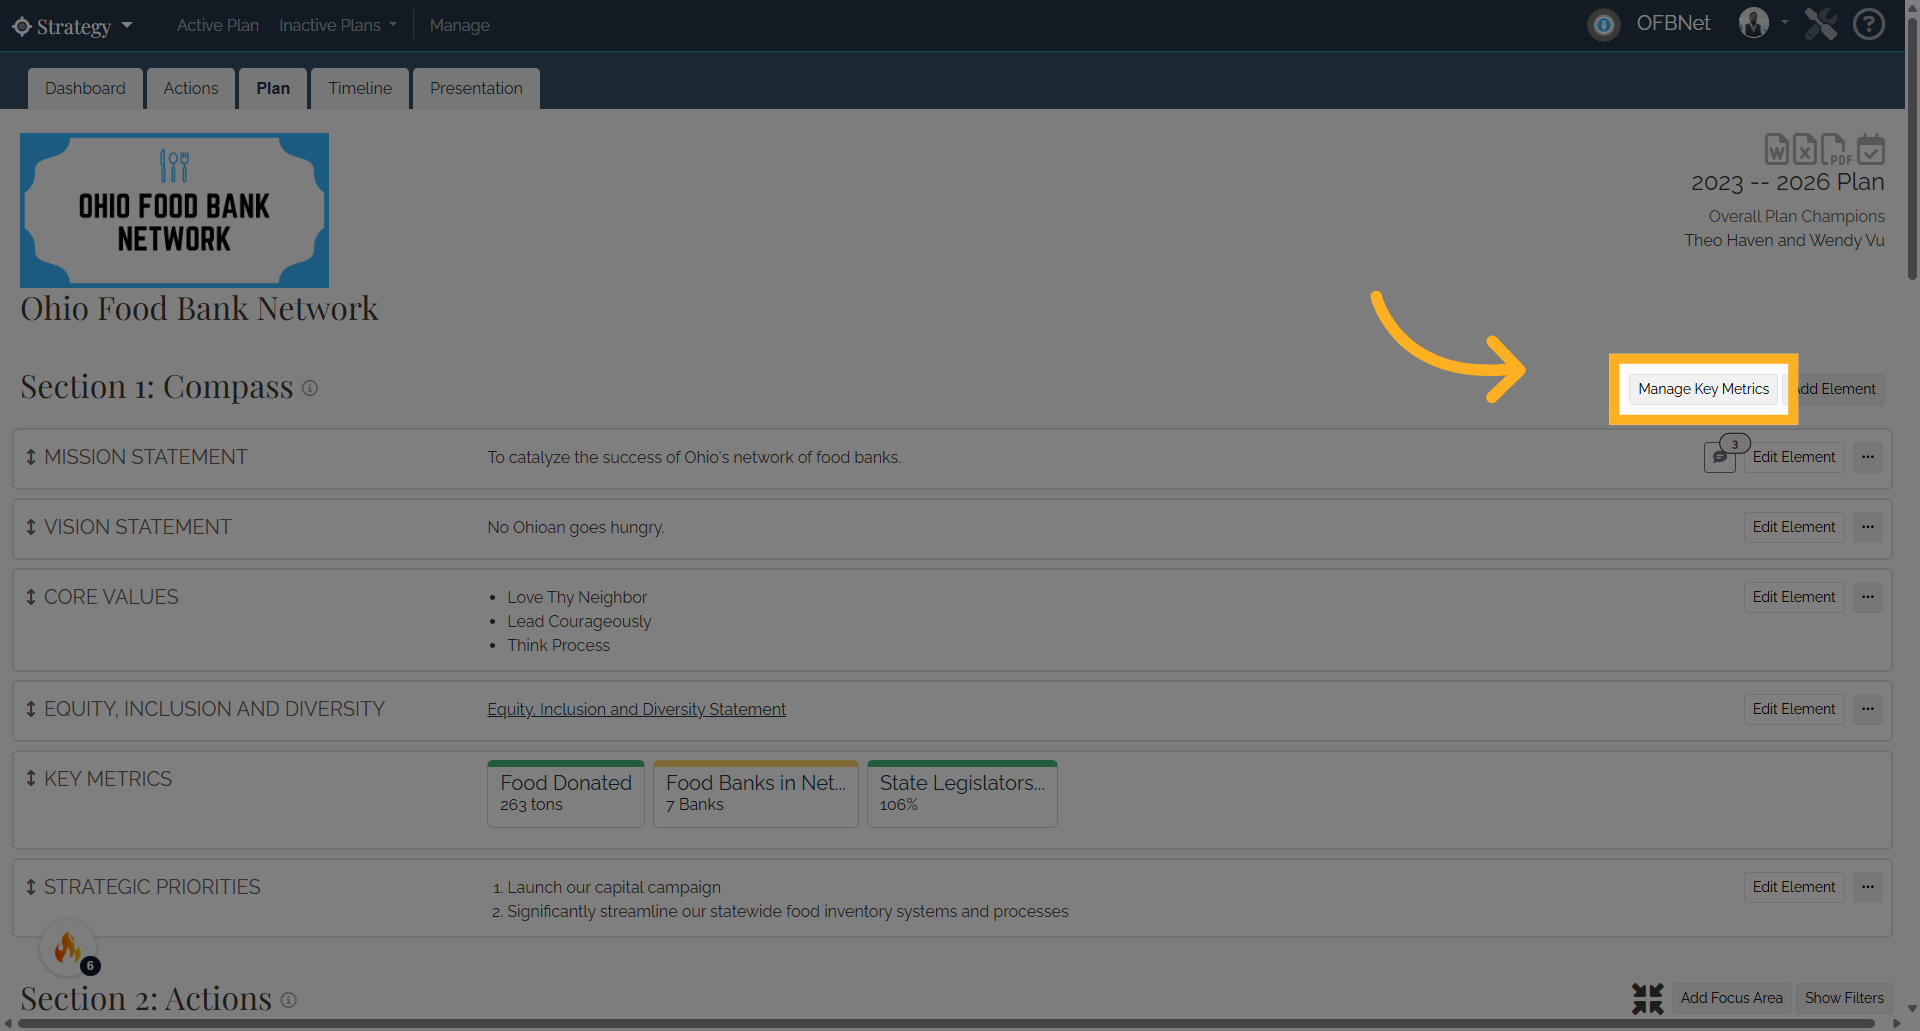This screenshot has height=1031, width=1920.
Task: Click "No Ohioan goes hungry." text
Action: point(575,527)
